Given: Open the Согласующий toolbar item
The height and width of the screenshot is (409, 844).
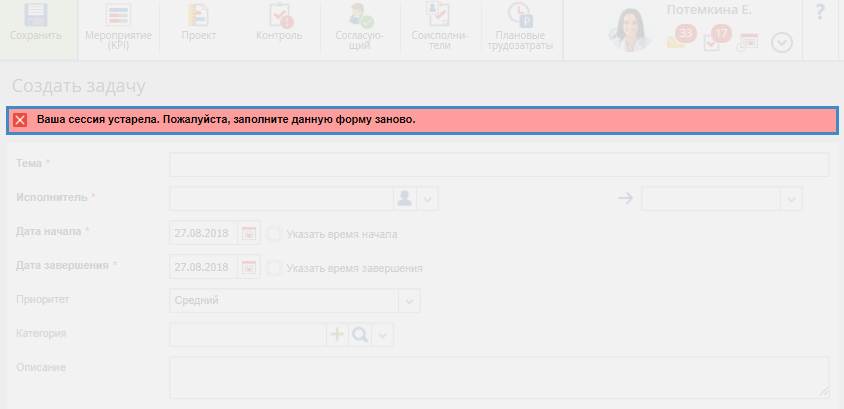Looking at the screenshot, I should coord(360,26).
